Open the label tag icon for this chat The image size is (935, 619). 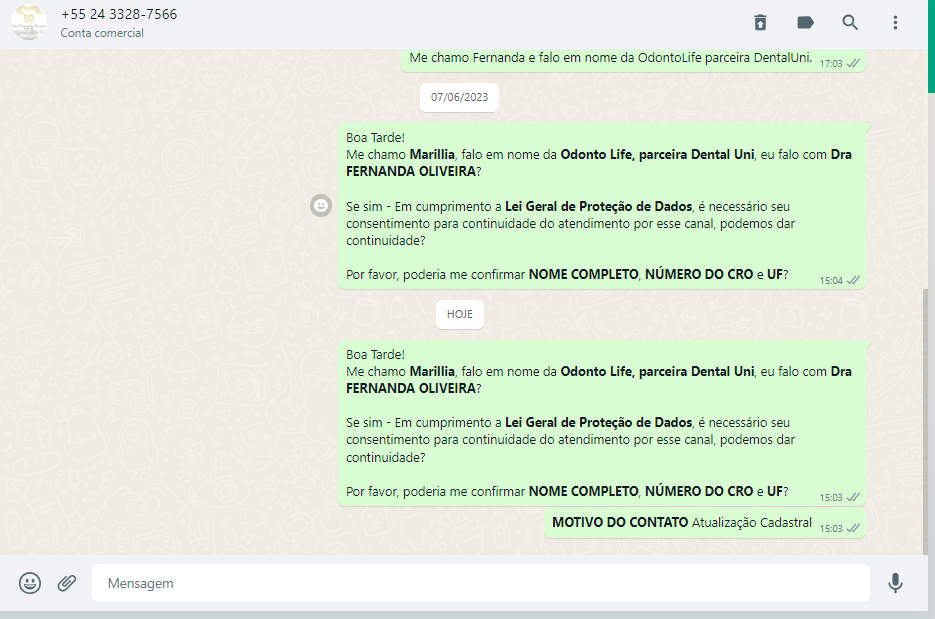[x=805, y=22]
